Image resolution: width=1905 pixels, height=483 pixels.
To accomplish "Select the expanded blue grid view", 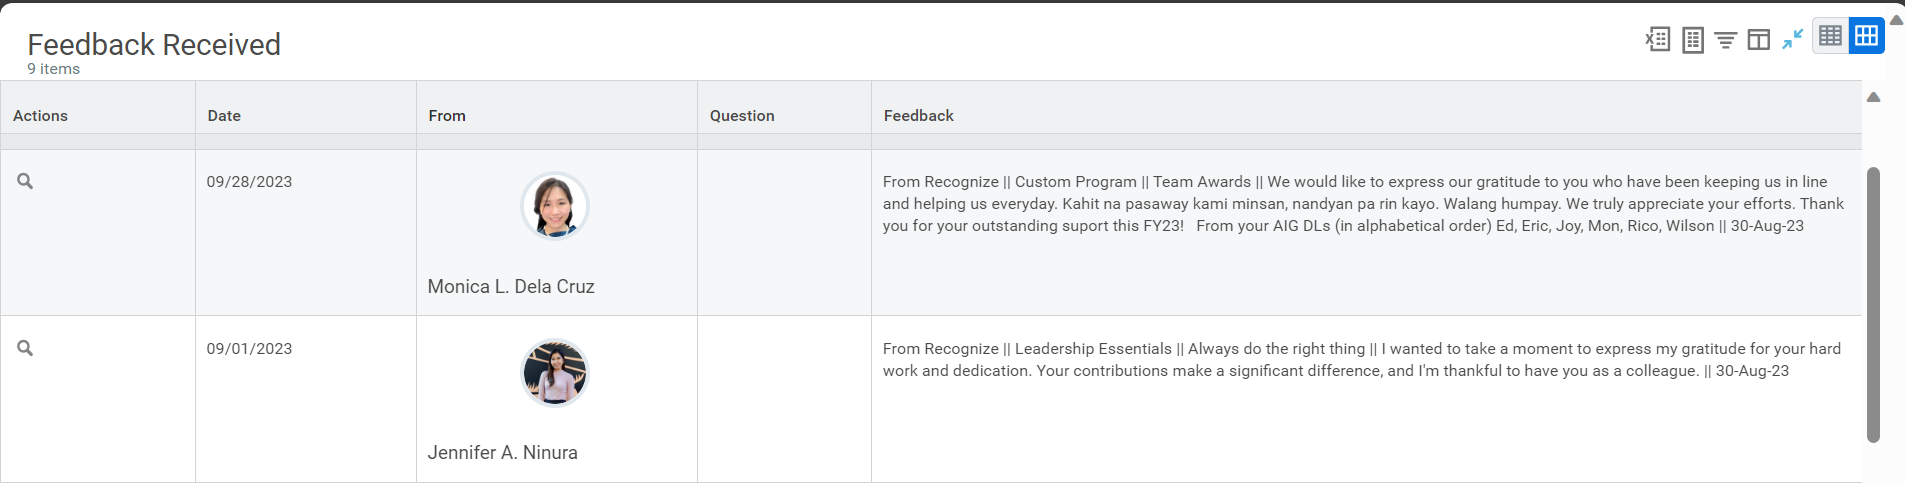I will (x=1866, y=36).
